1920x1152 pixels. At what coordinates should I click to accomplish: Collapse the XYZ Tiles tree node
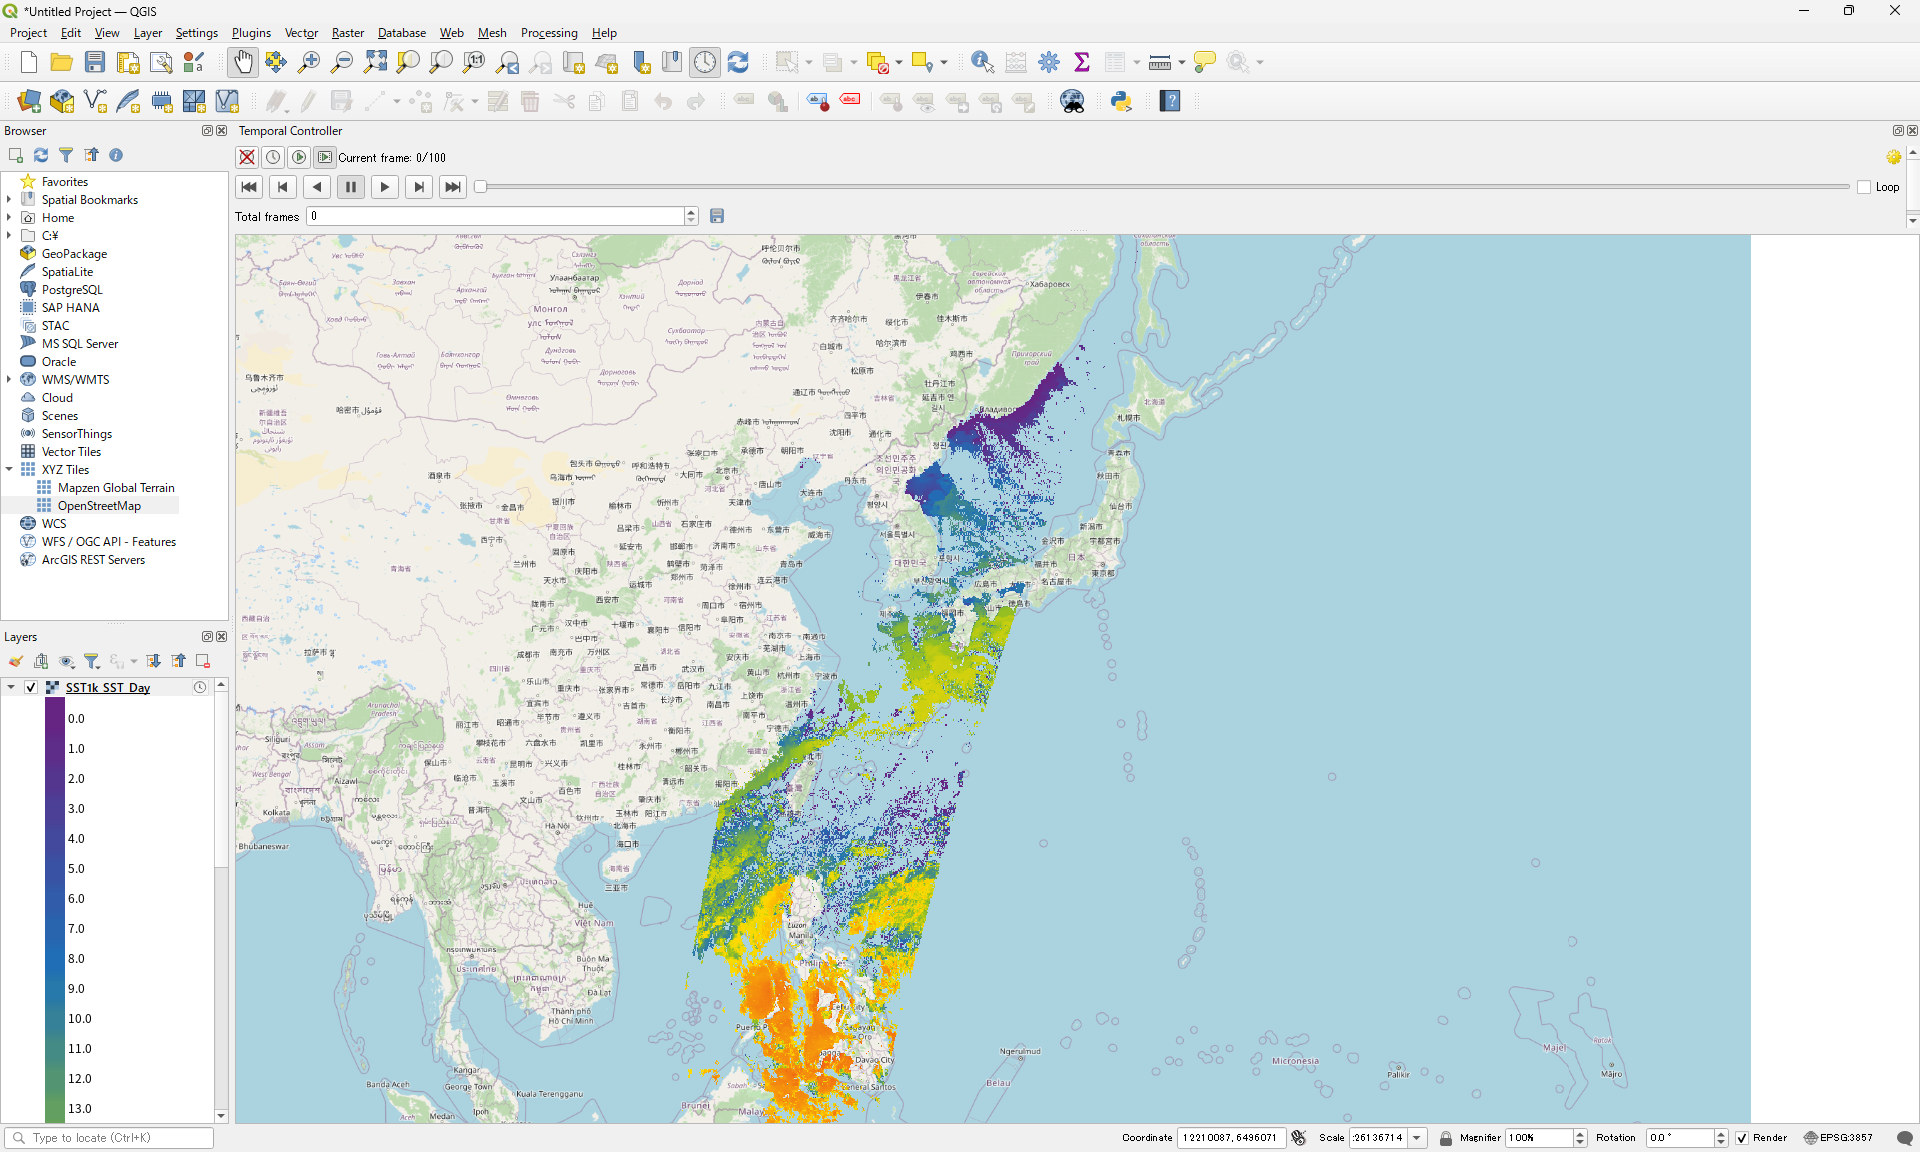9,470
